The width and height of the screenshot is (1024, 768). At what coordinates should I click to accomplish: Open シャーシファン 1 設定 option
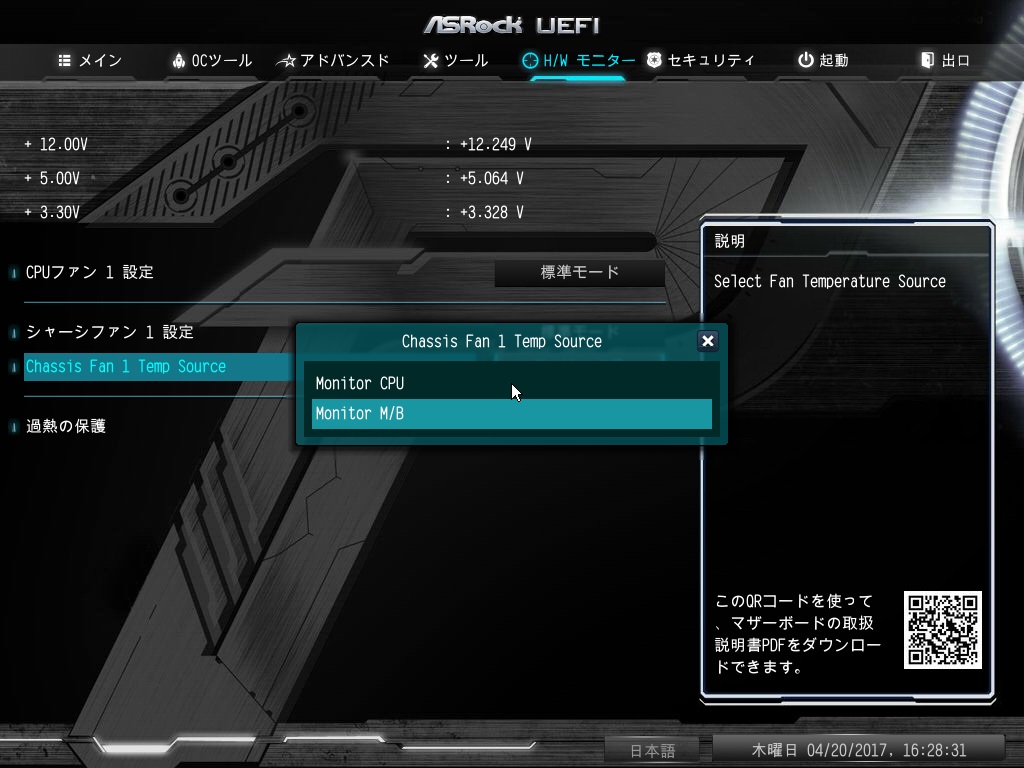pos(110,332)
